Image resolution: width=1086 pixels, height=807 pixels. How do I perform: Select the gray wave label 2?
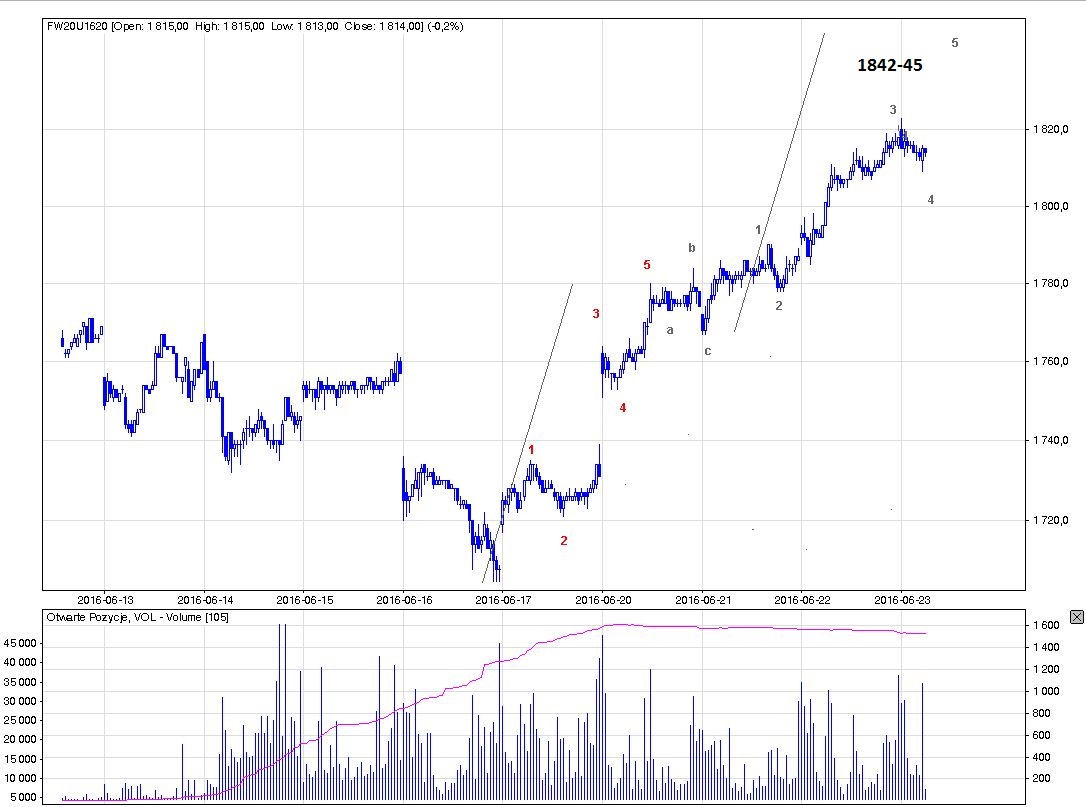click(778, 305)
